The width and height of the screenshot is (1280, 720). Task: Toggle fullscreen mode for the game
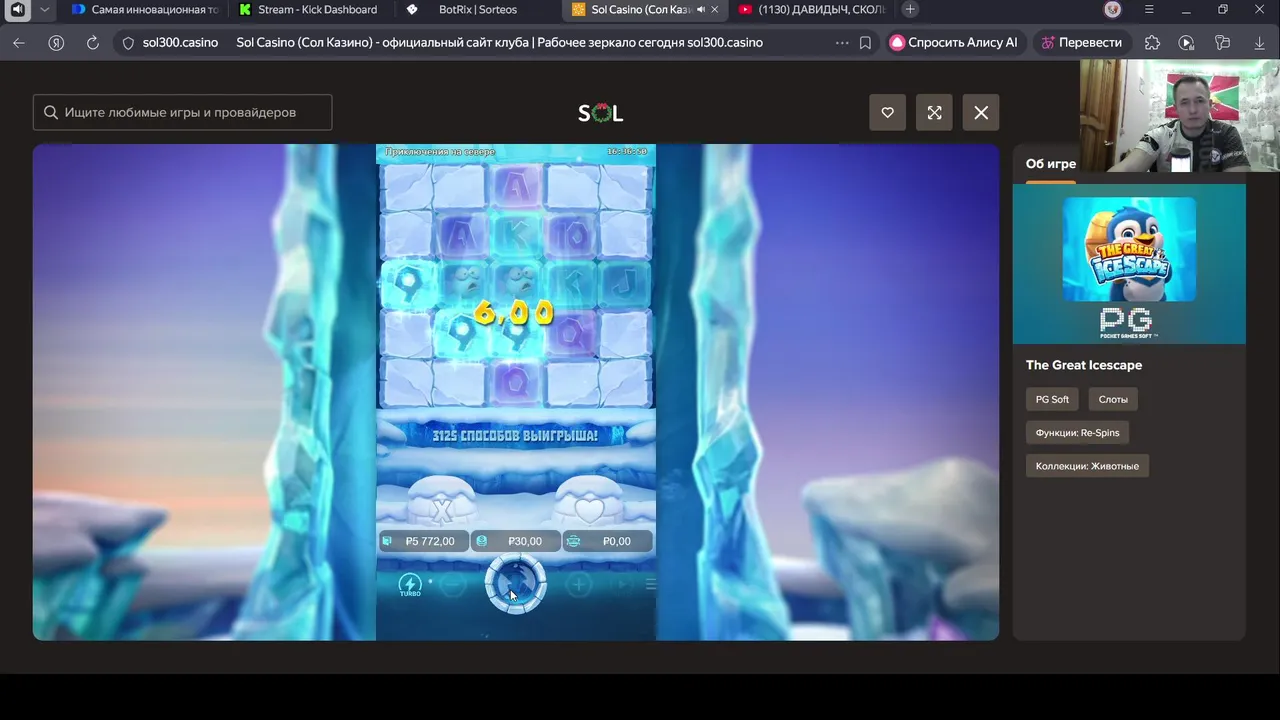pos(934,113)
